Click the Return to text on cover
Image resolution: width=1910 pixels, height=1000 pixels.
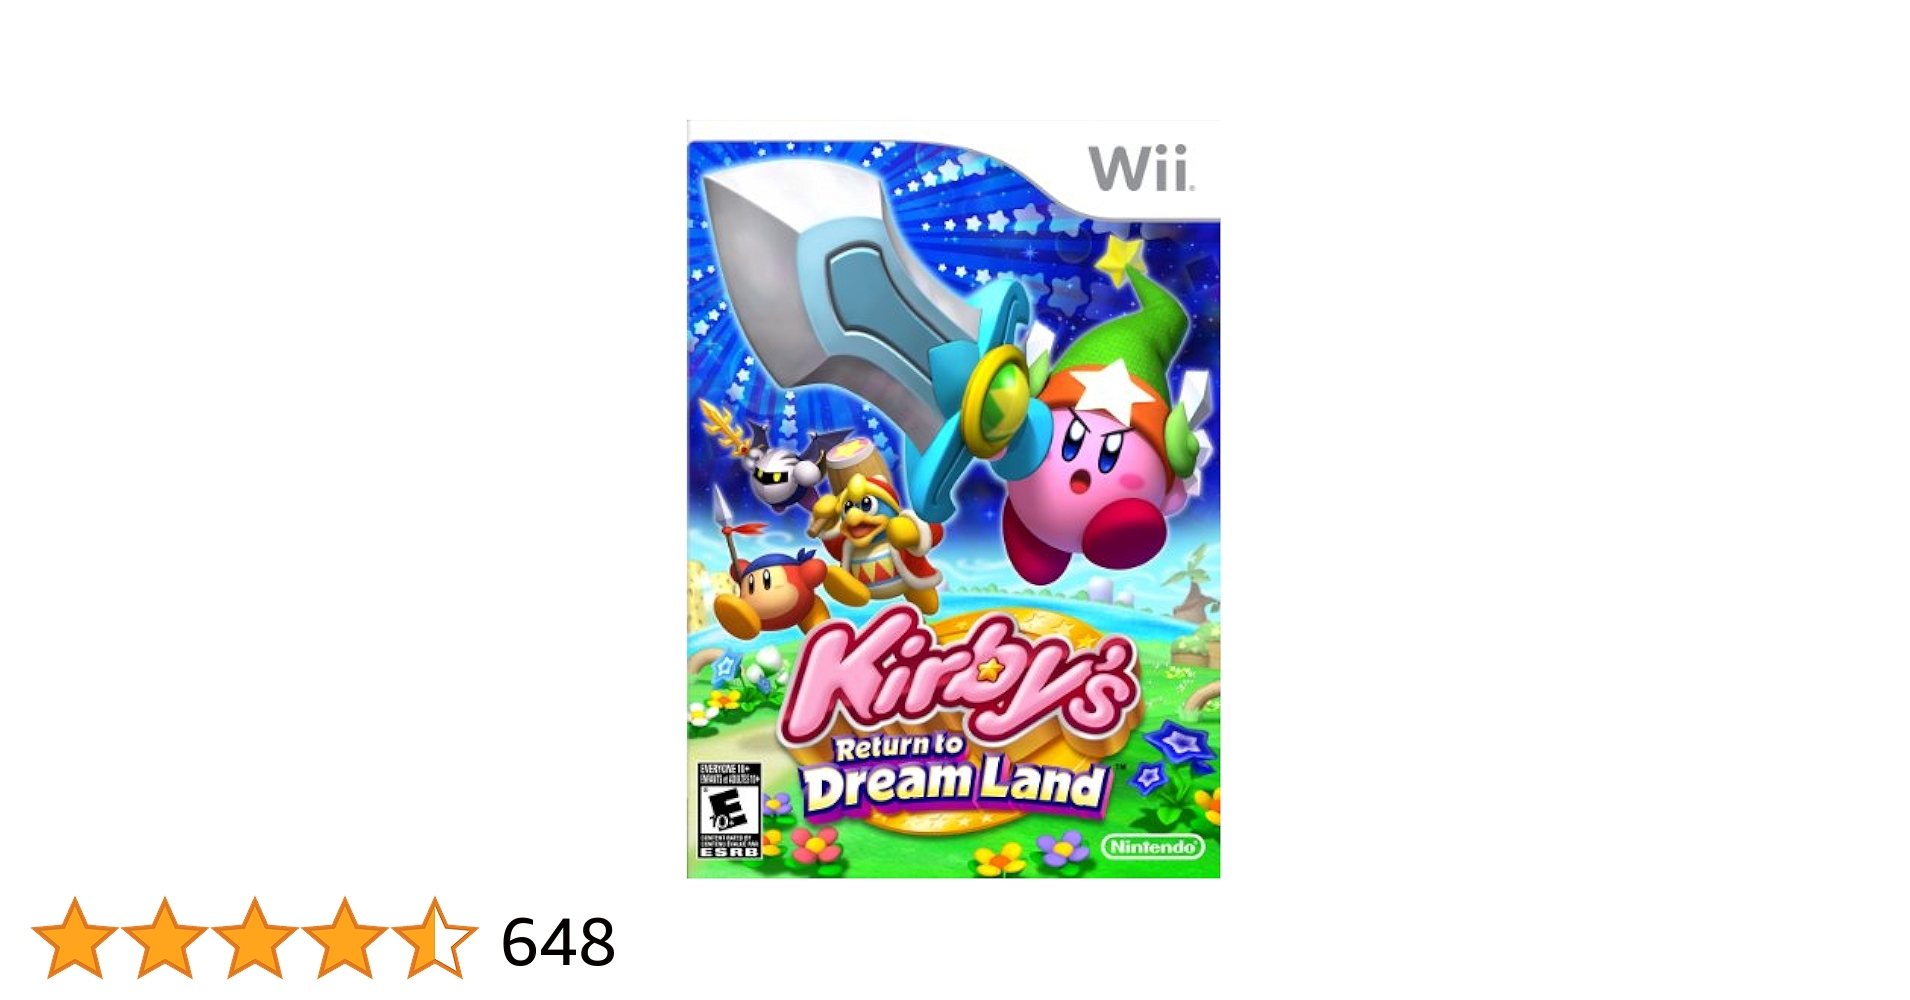pos(898,746)
